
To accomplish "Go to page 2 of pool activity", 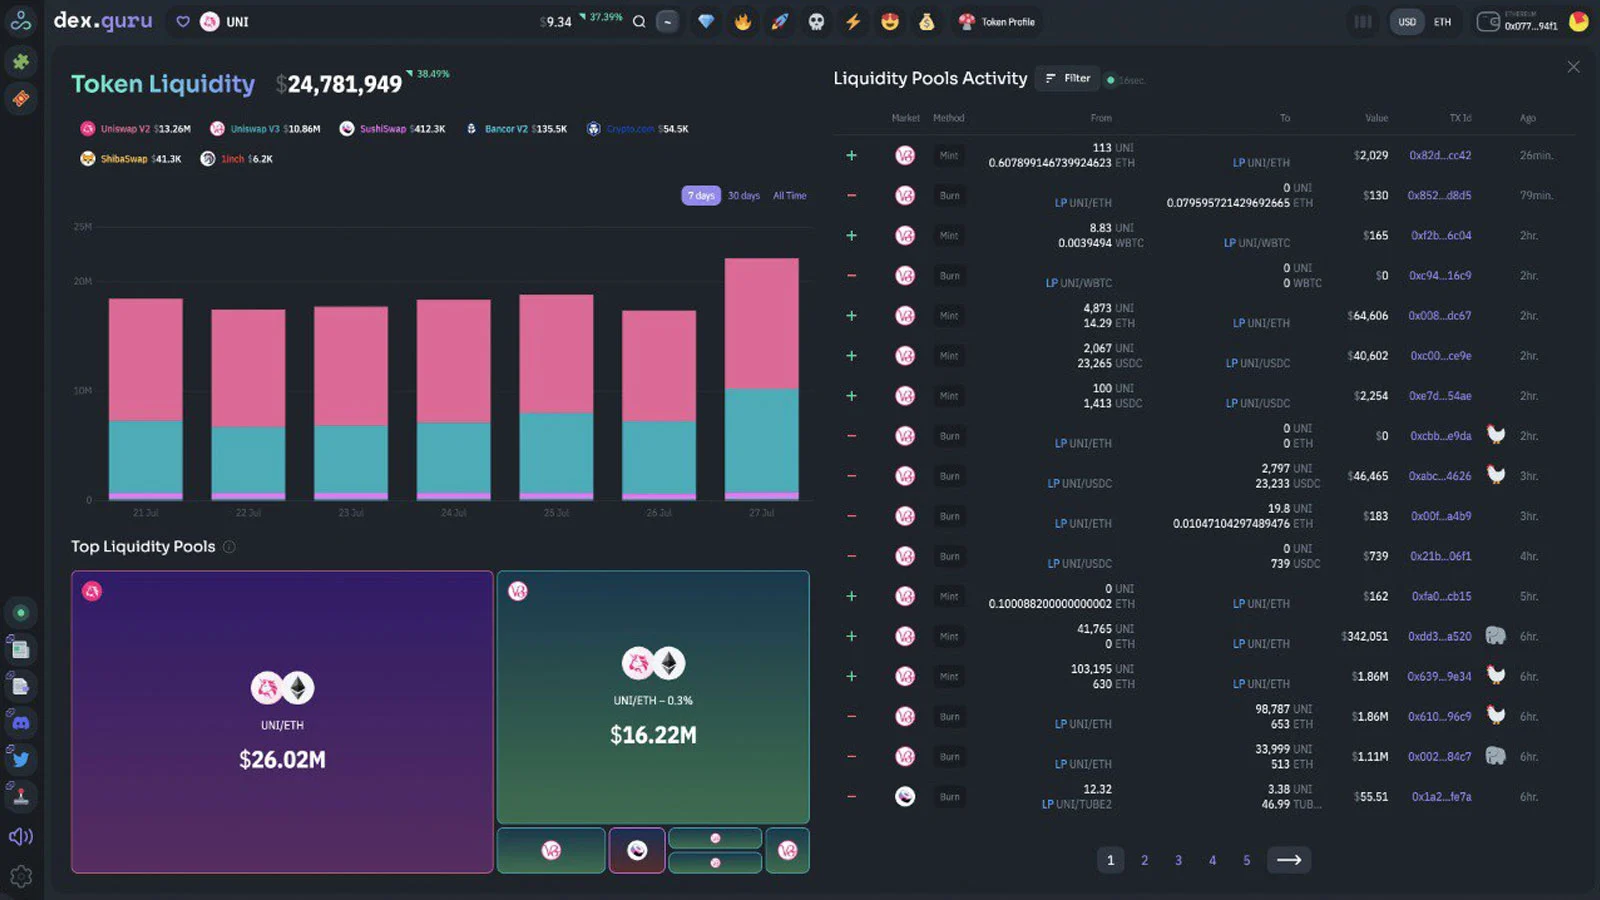I will click(1144, 860).
